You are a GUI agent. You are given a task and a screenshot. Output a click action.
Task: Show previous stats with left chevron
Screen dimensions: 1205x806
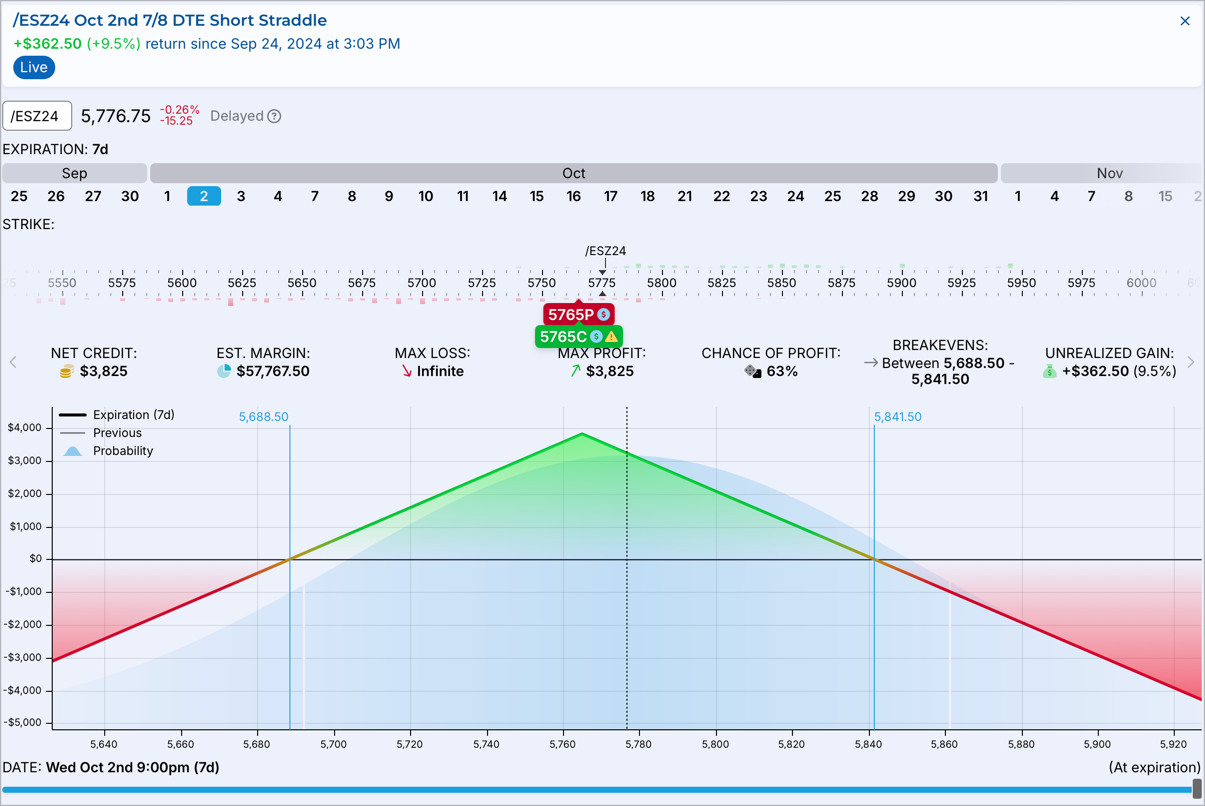tap(13, 362)
